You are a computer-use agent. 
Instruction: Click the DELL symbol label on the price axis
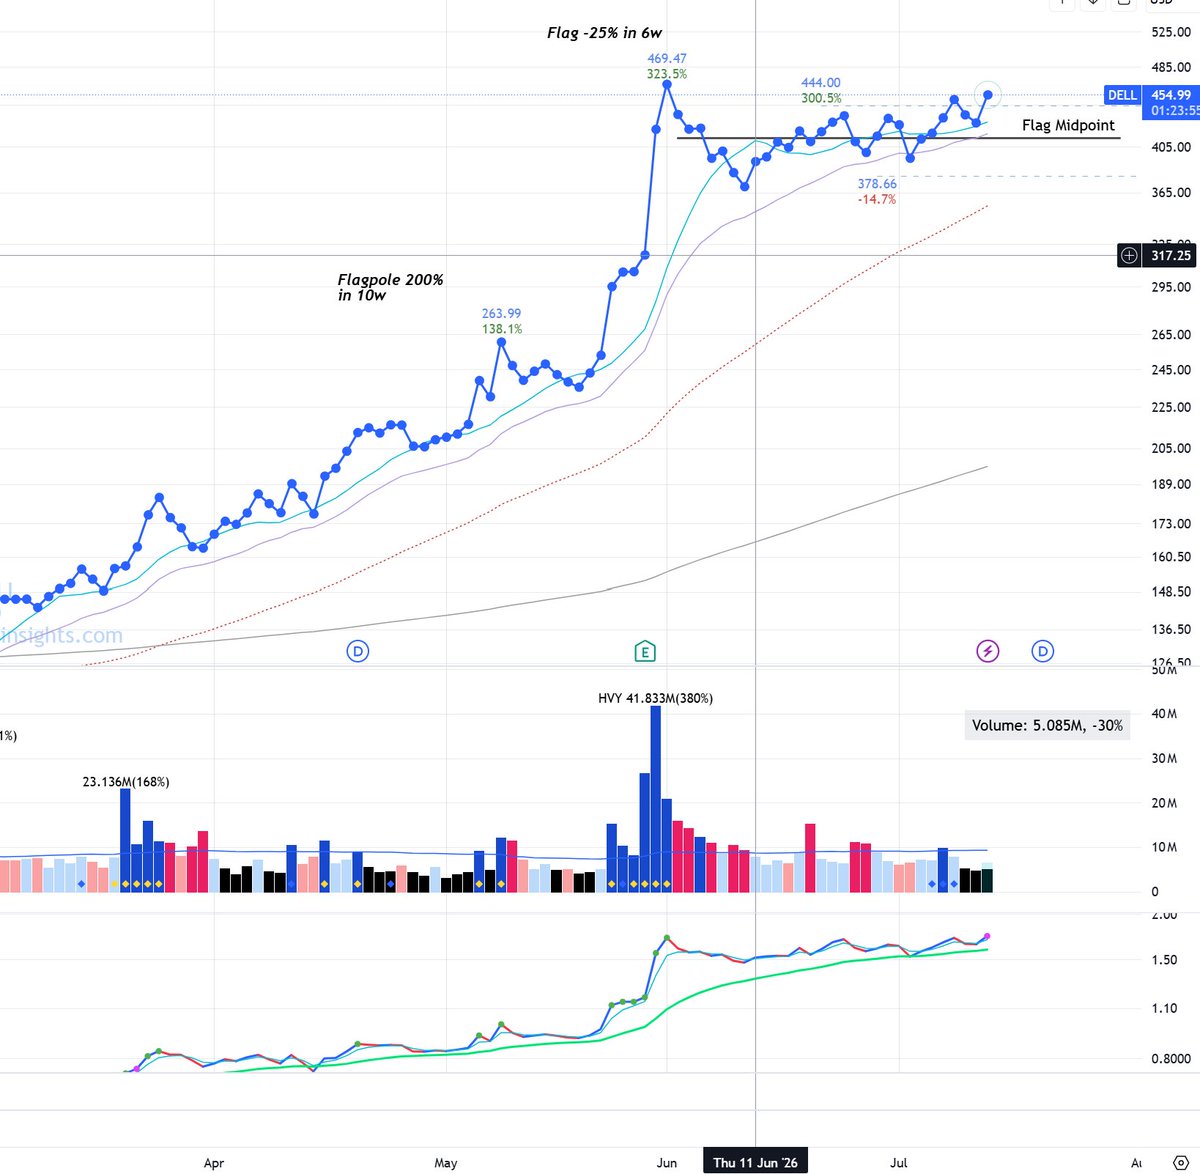(x=1122, y=95)
